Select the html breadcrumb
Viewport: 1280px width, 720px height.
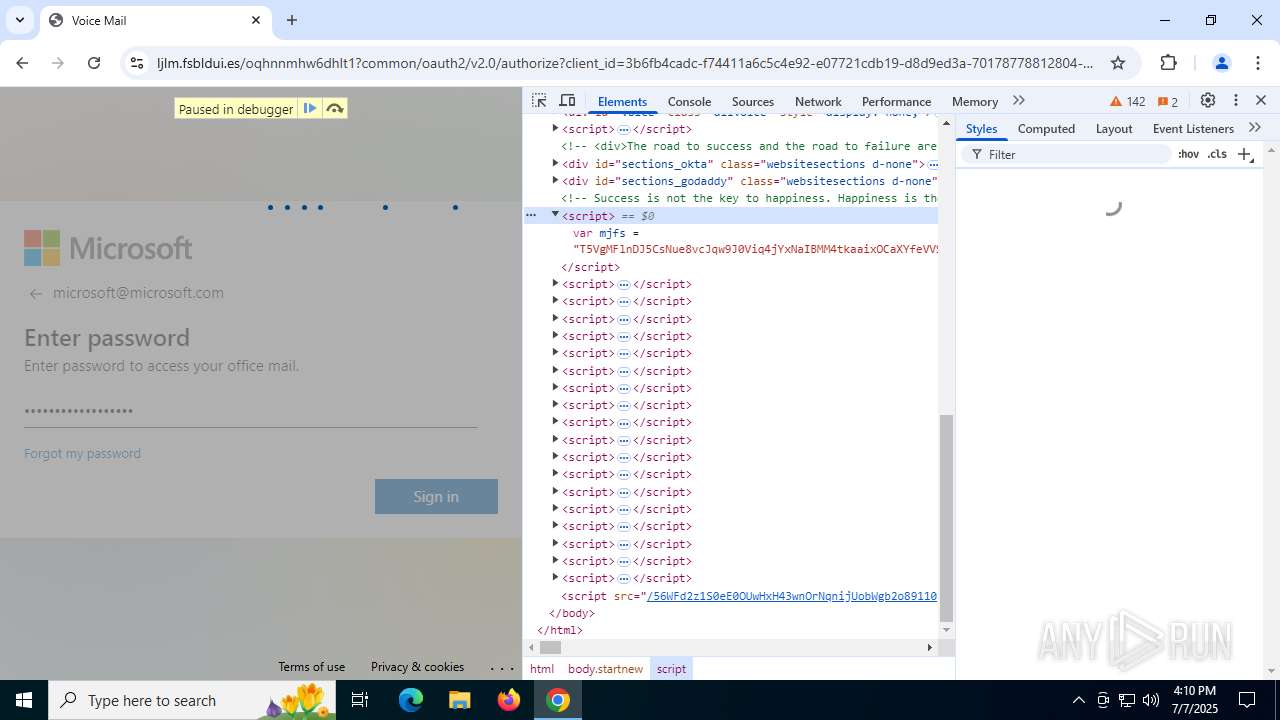click(x=541, y=669)
